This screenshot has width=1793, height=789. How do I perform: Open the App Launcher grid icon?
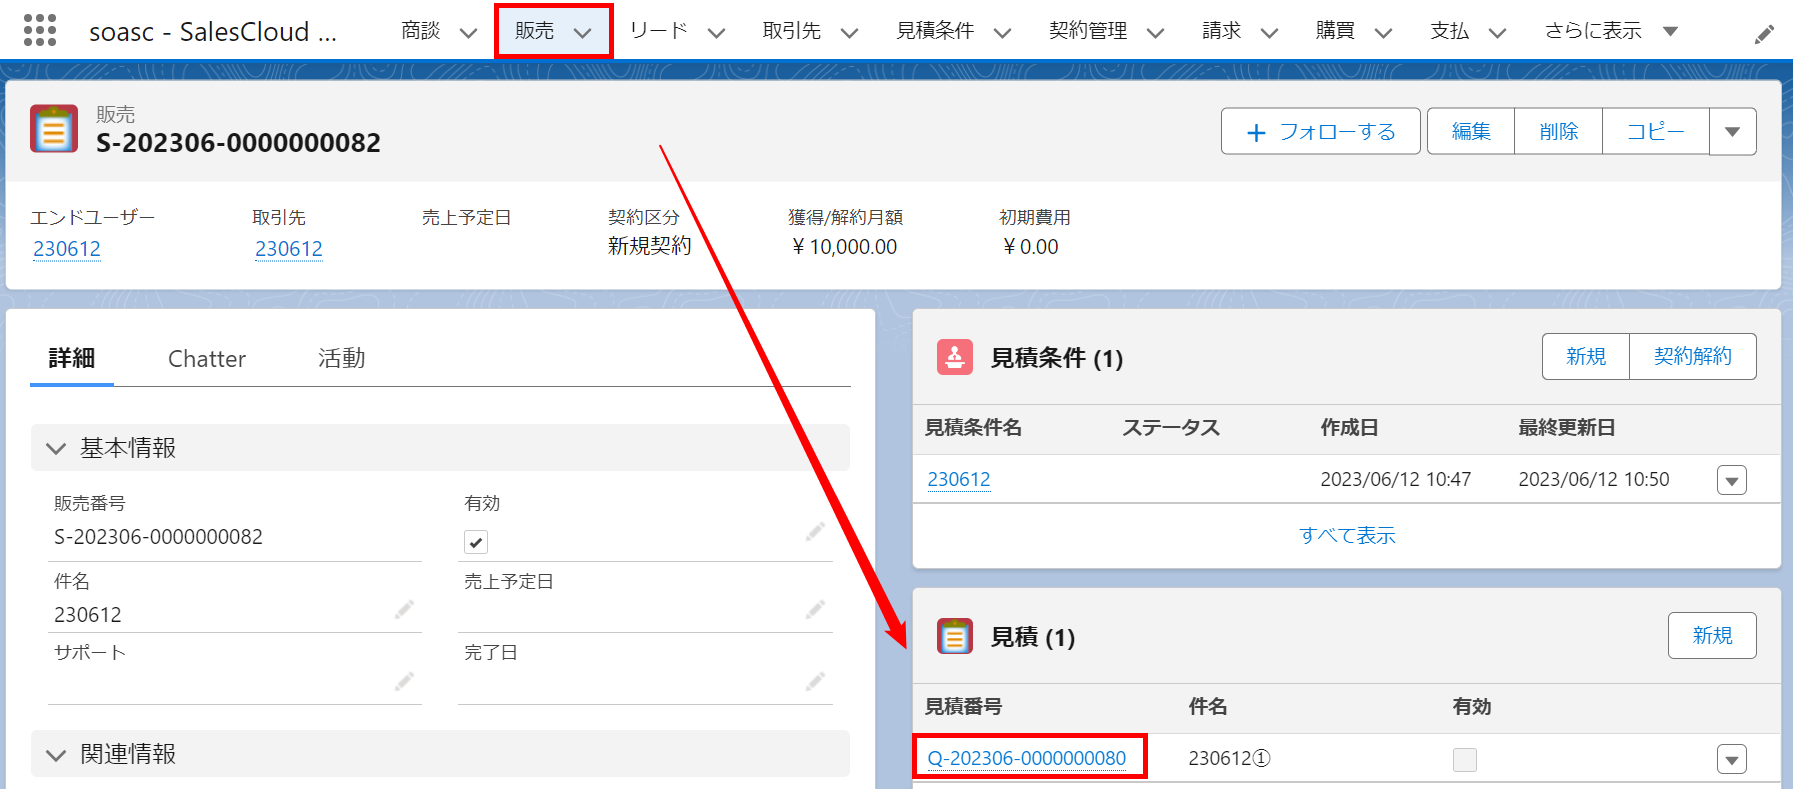point(40,30)
